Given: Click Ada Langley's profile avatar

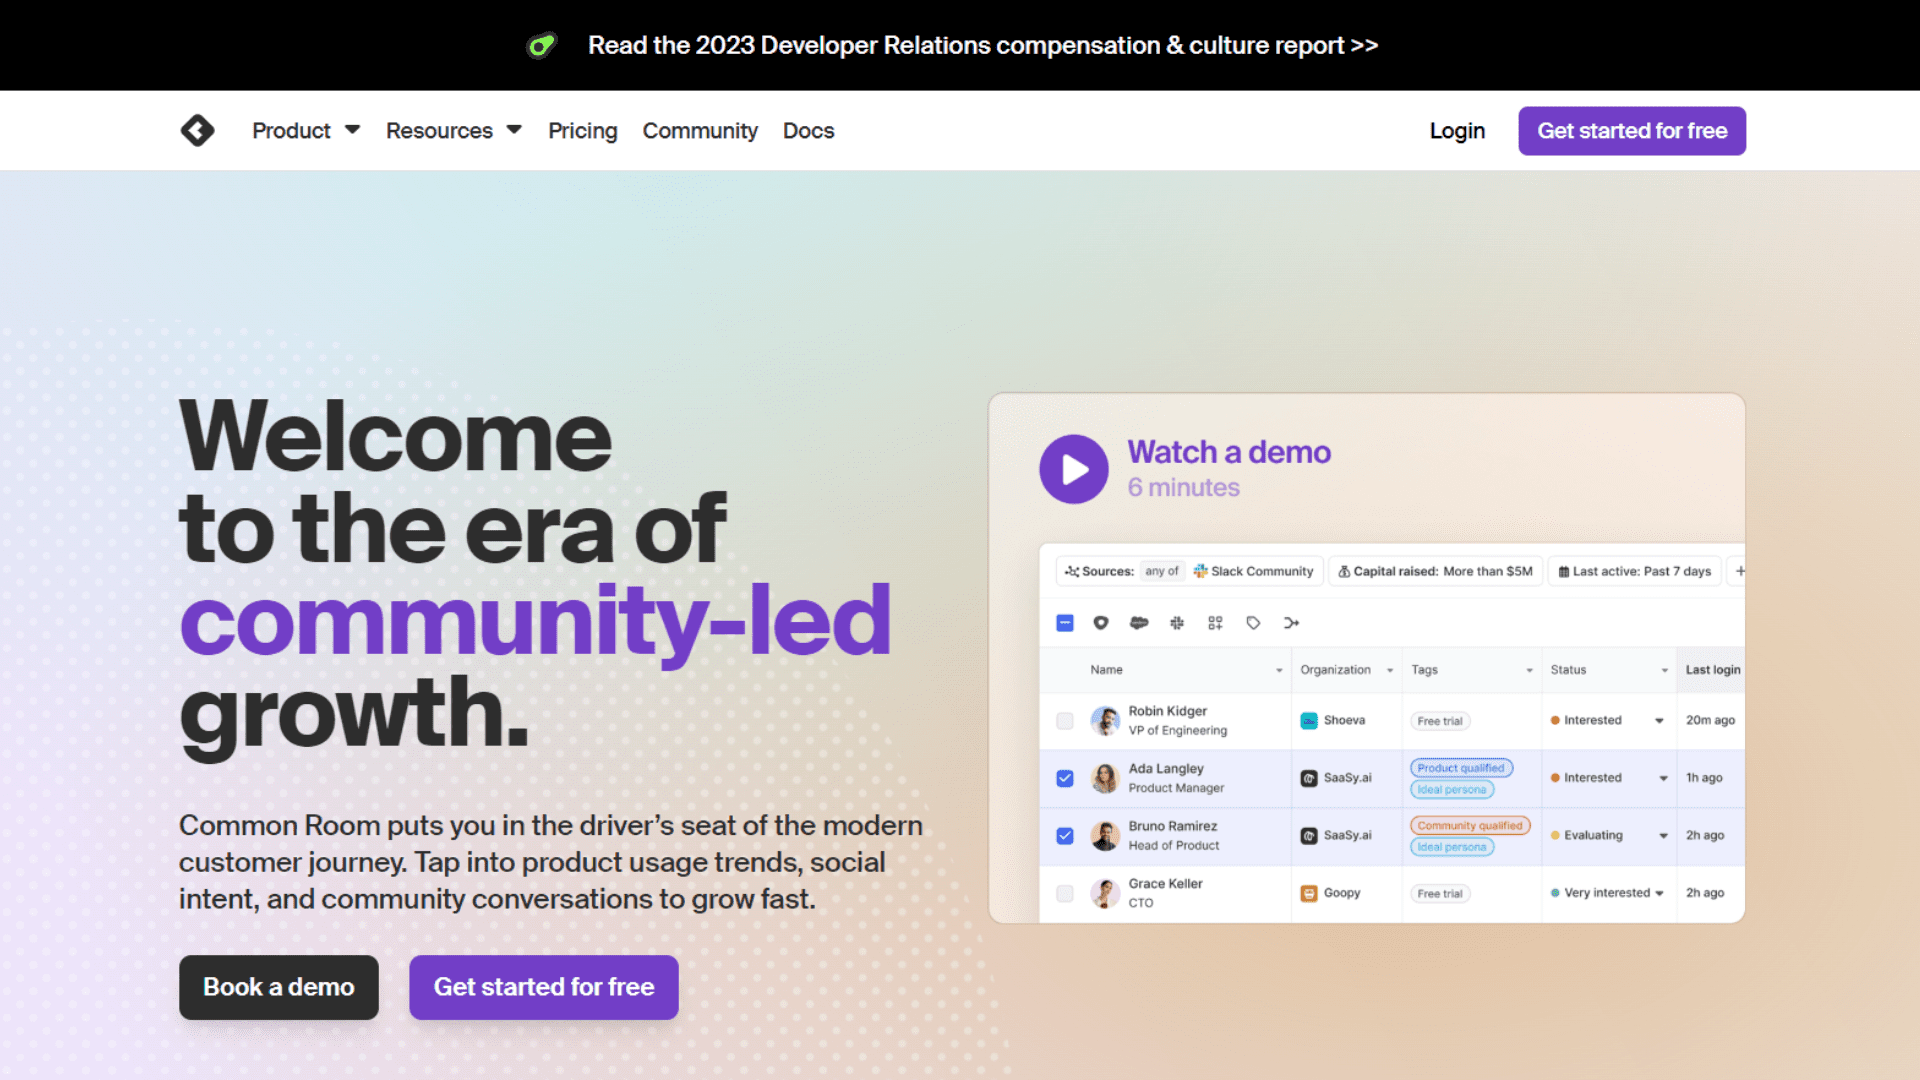Looking at the screenshot, I should 1105,778.
